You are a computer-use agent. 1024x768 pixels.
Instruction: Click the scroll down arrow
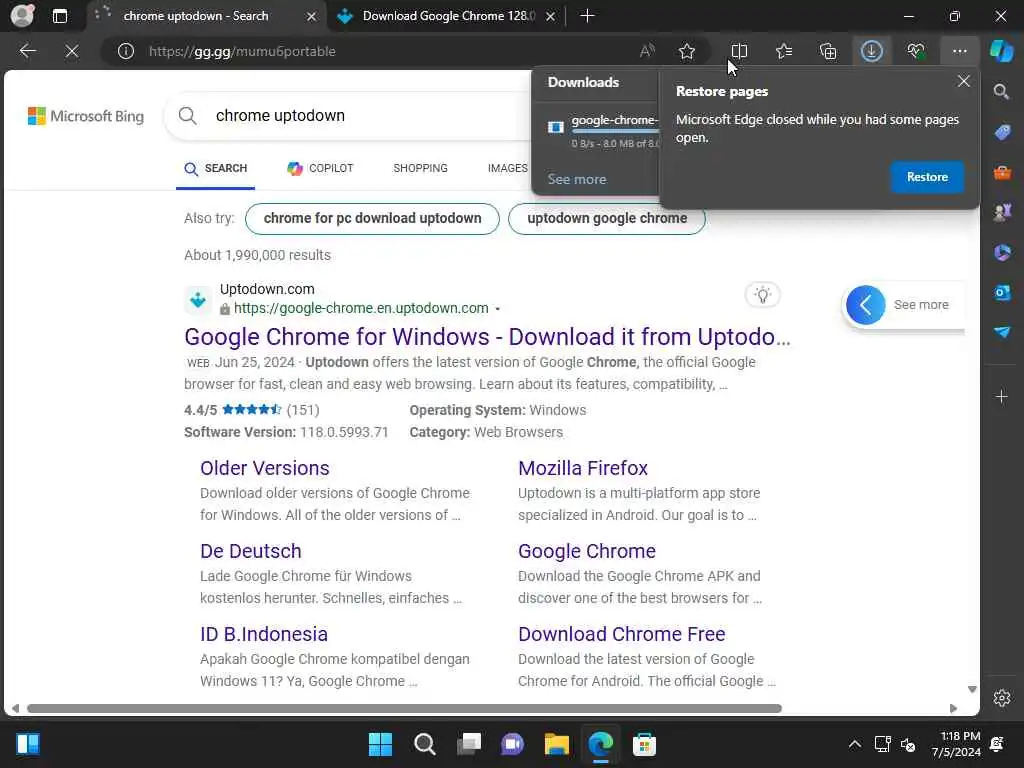(972, 690)
